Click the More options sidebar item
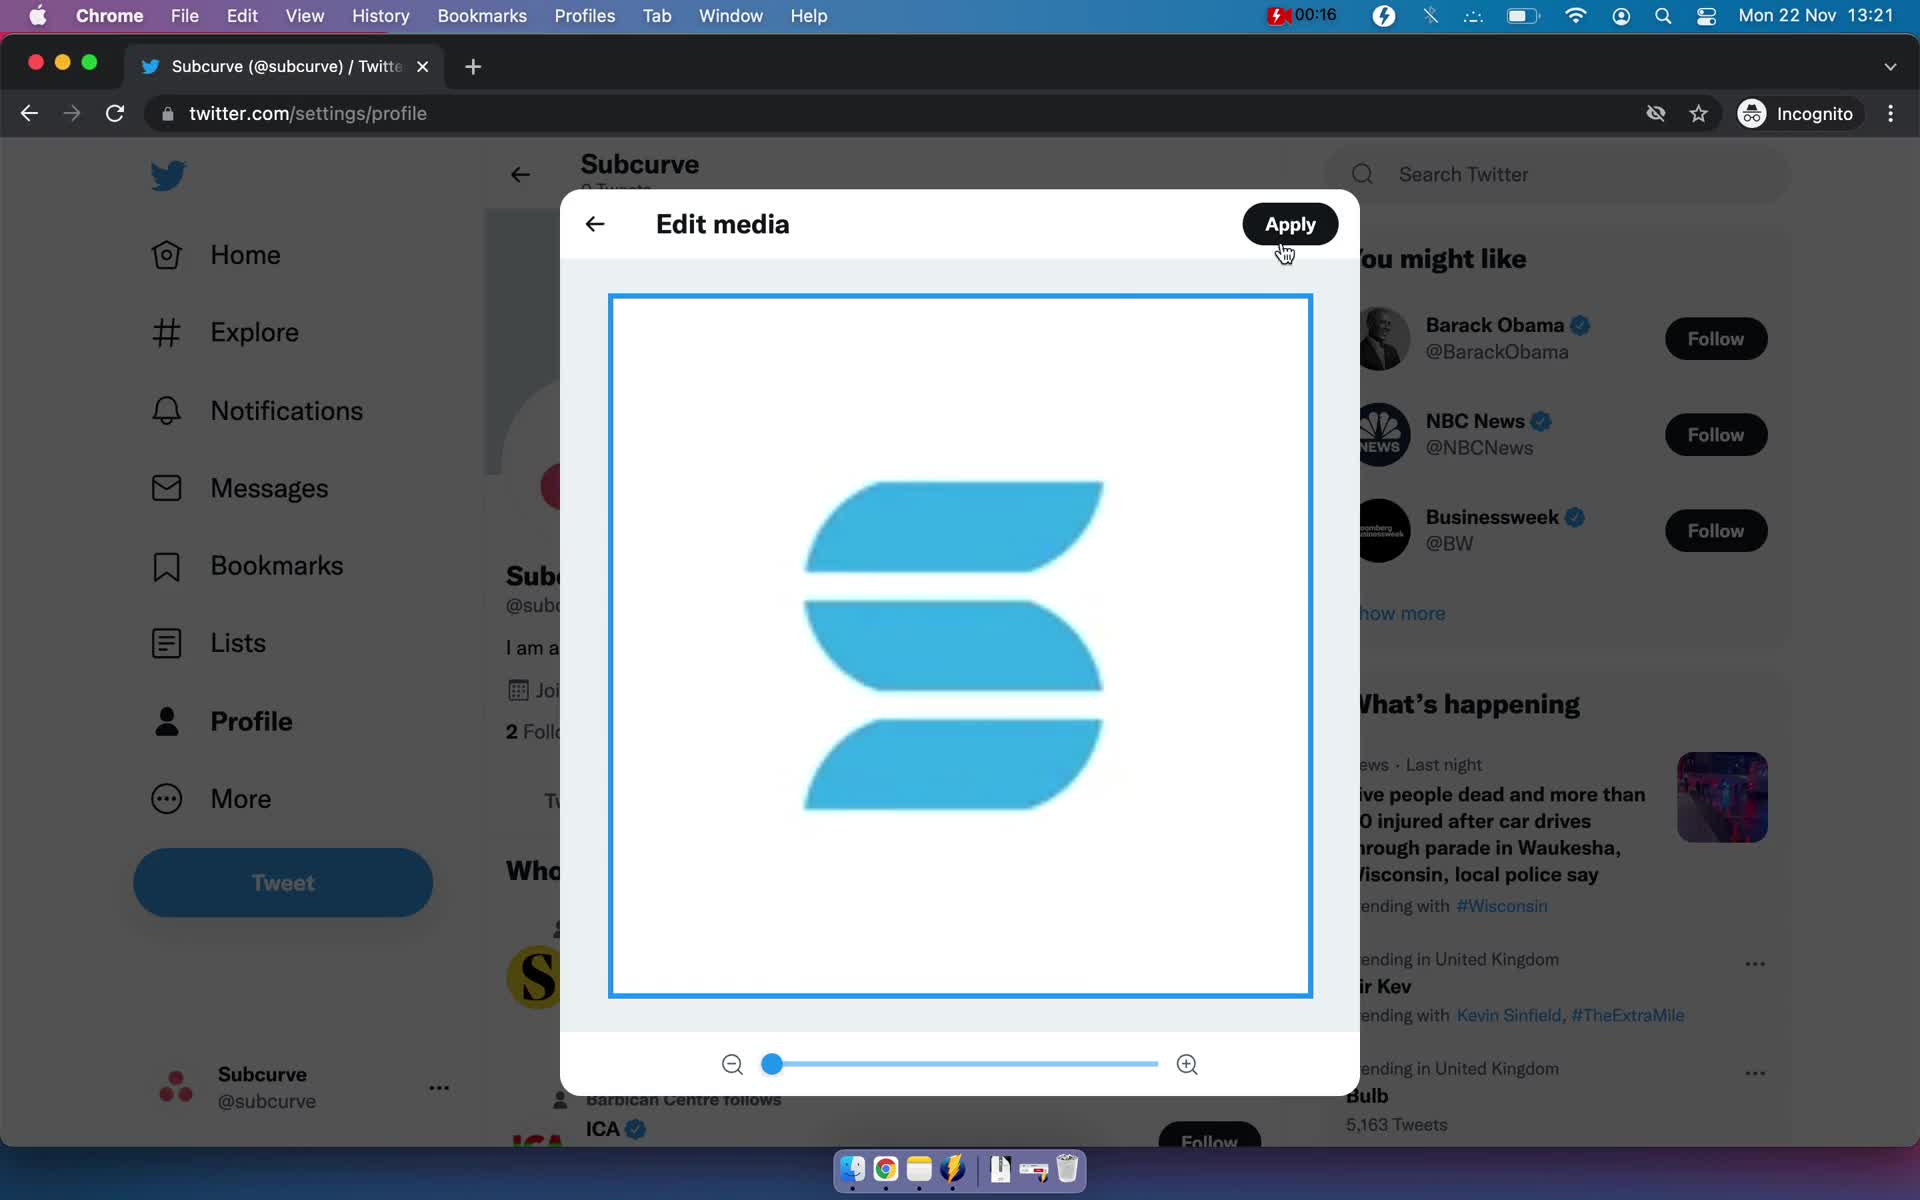Image resolution: width=1920 pixels, height=1200 pixels. point(241,799)
